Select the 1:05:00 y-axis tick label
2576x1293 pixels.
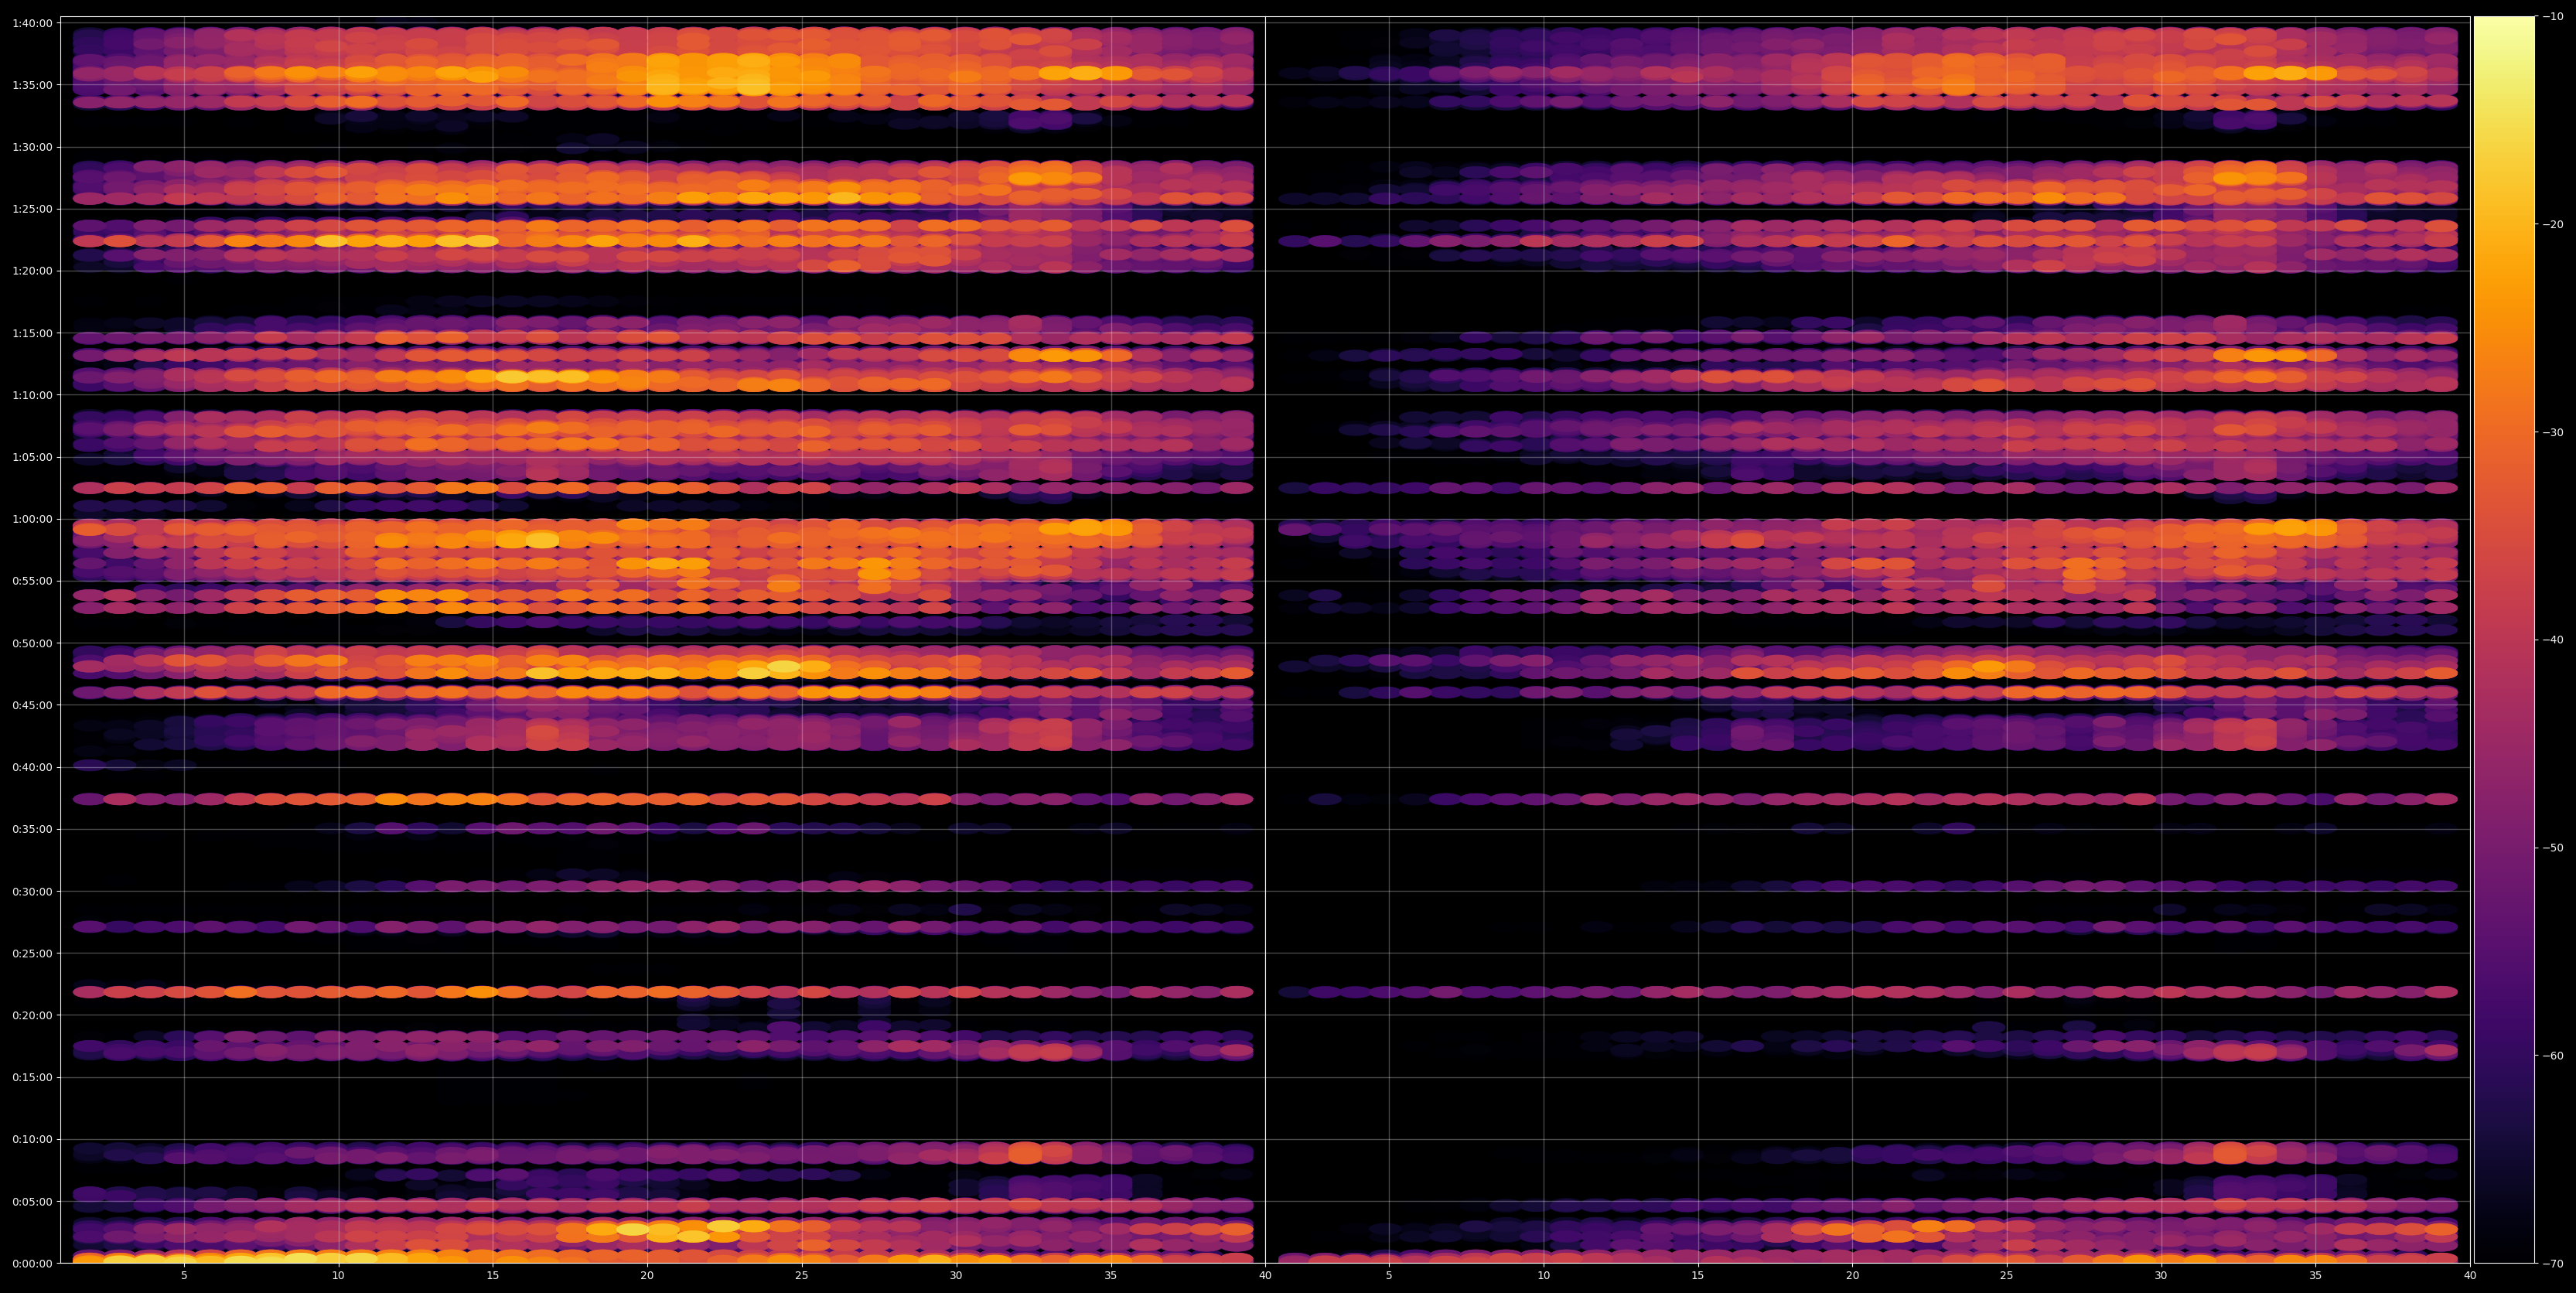pyautogui.click(x=32, y=457)
